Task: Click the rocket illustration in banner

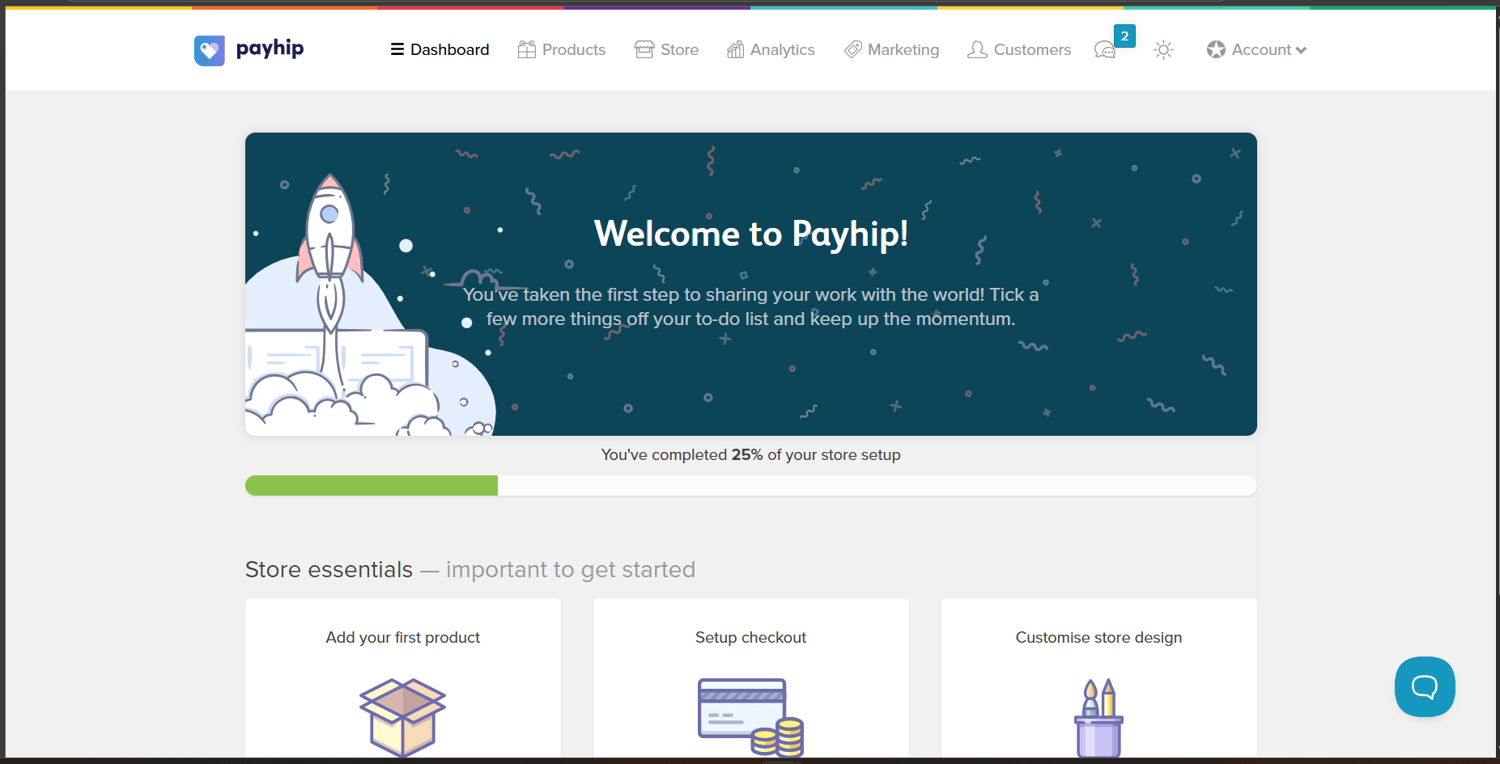Action: 328,255
